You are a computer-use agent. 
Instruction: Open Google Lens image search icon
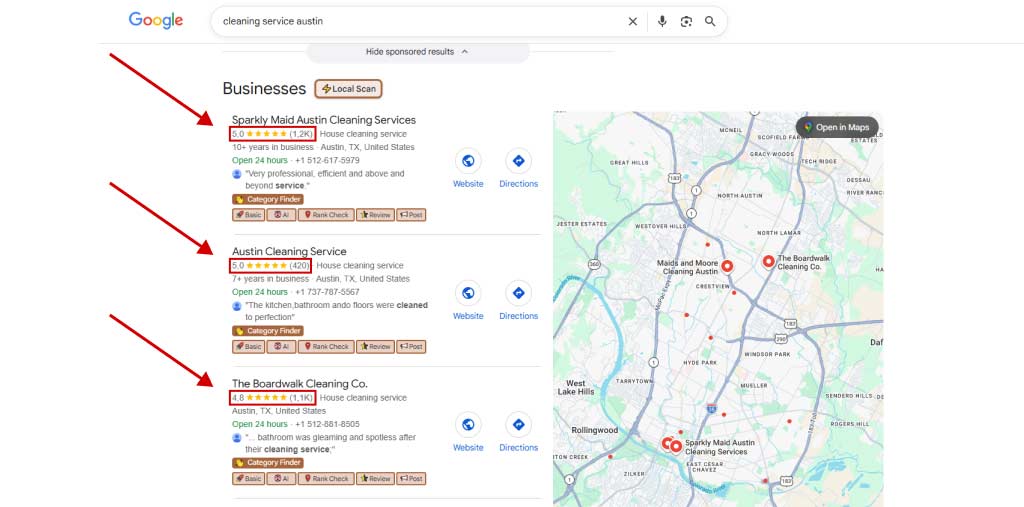[686, 21]
